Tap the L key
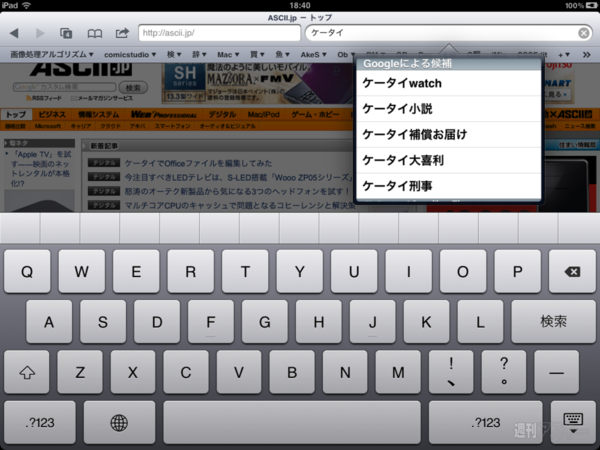Viewport: 600px width, 450px height. pos(480,321)
